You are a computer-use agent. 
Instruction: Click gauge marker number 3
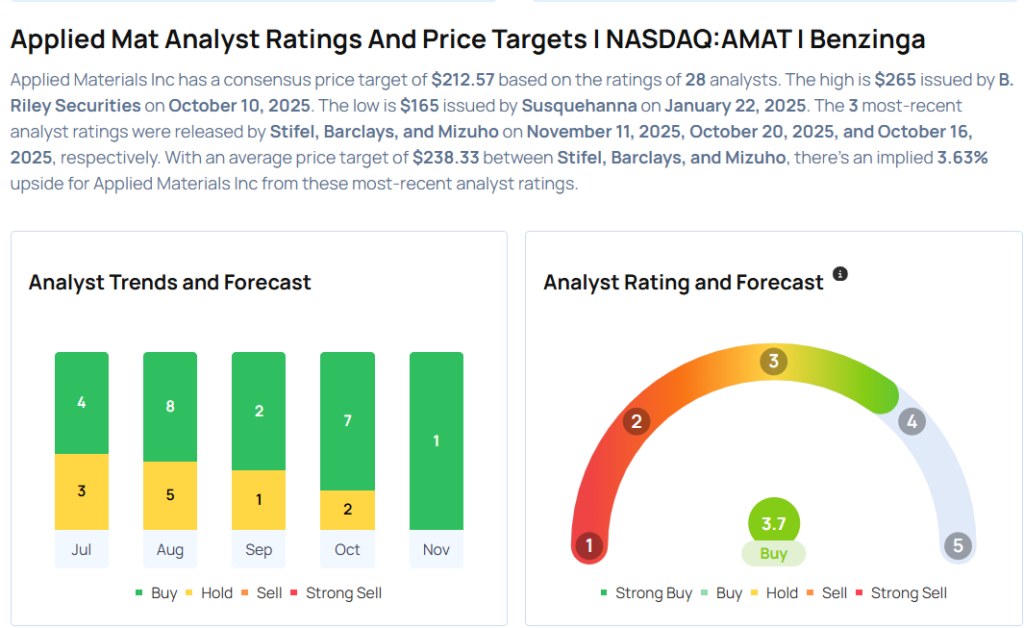(773, 362)
